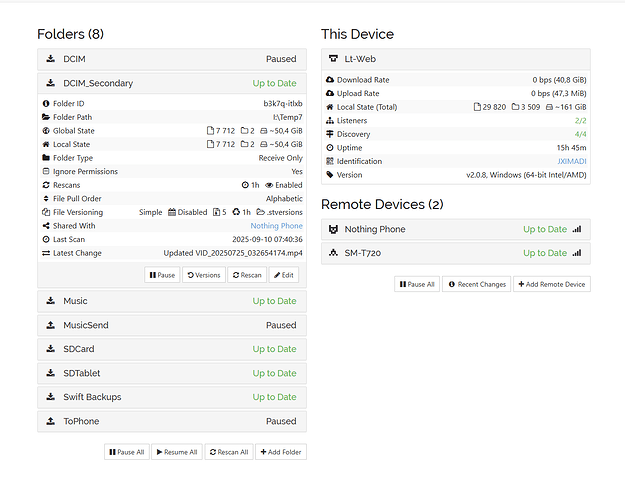Click the DCIM folder download icon
Viewport: 625px width, 500px height.
pos(50,59)
